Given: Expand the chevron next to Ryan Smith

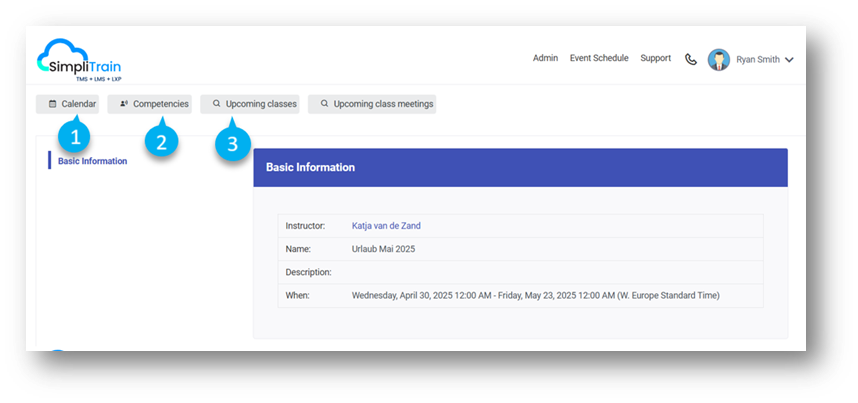Looking at the screenshot, I should coord(789,60).
